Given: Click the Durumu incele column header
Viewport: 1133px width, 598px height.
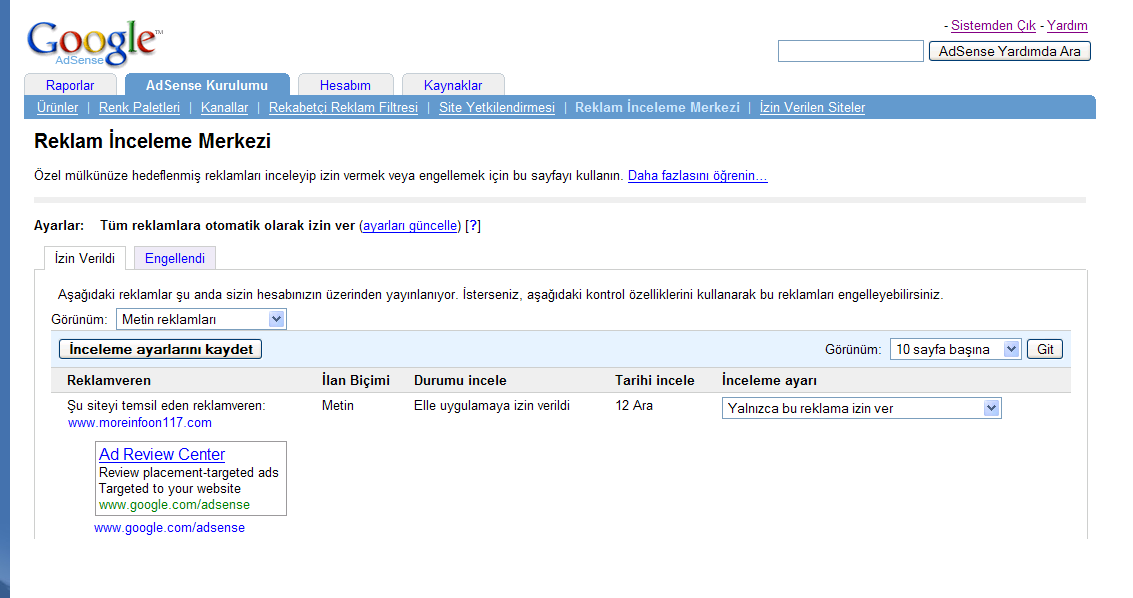Looking at the screenshot, I should [460, 381].
